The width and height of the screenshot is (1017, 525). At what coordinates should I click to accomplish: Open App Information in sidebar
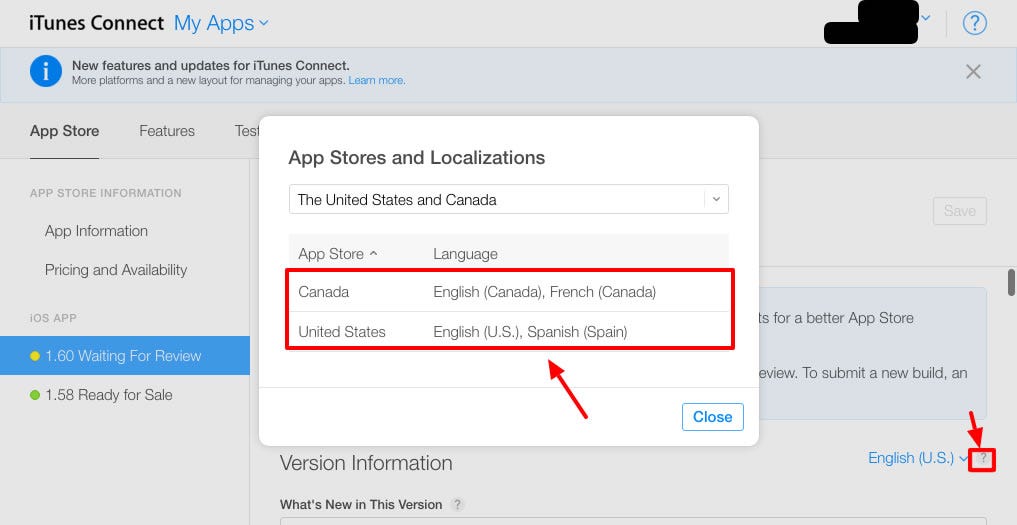96,231
